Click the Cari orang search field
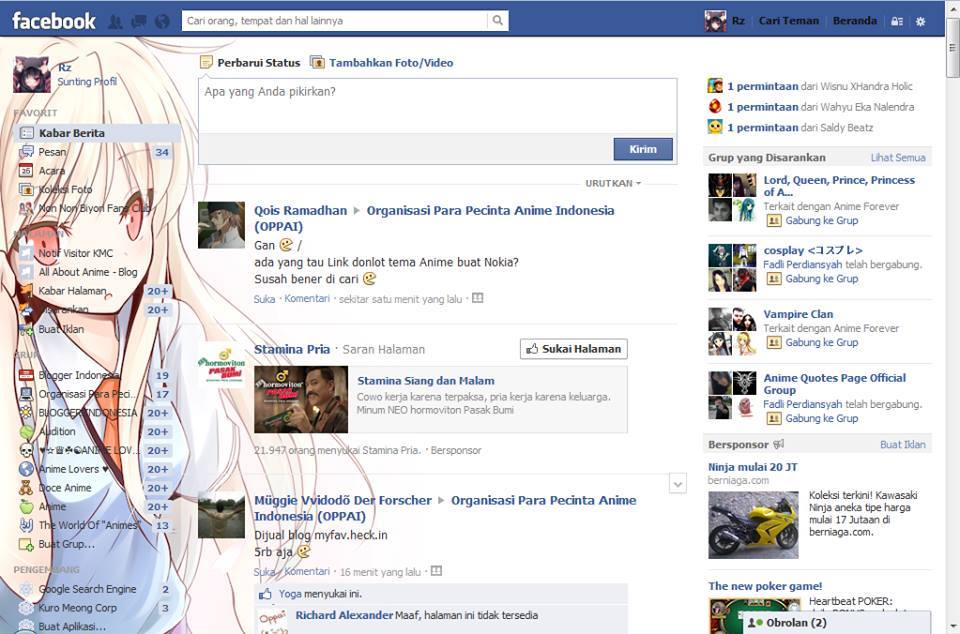This screenshot has height=634, width=960. [335, 21]
